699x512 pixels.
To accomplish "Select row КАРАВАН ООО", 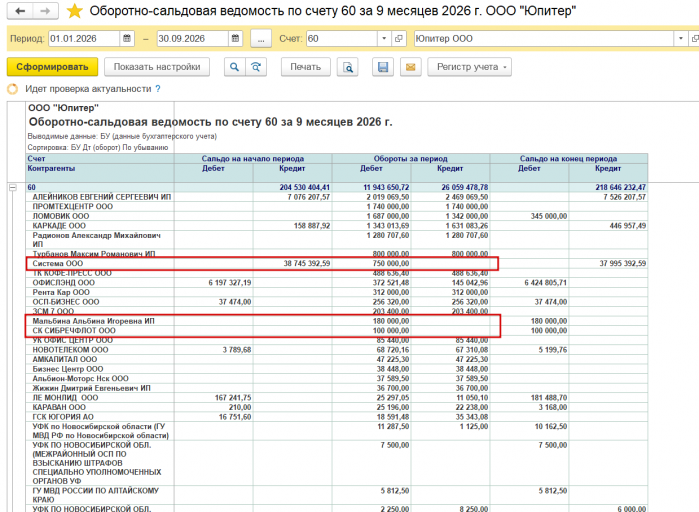I will (59, 407).
